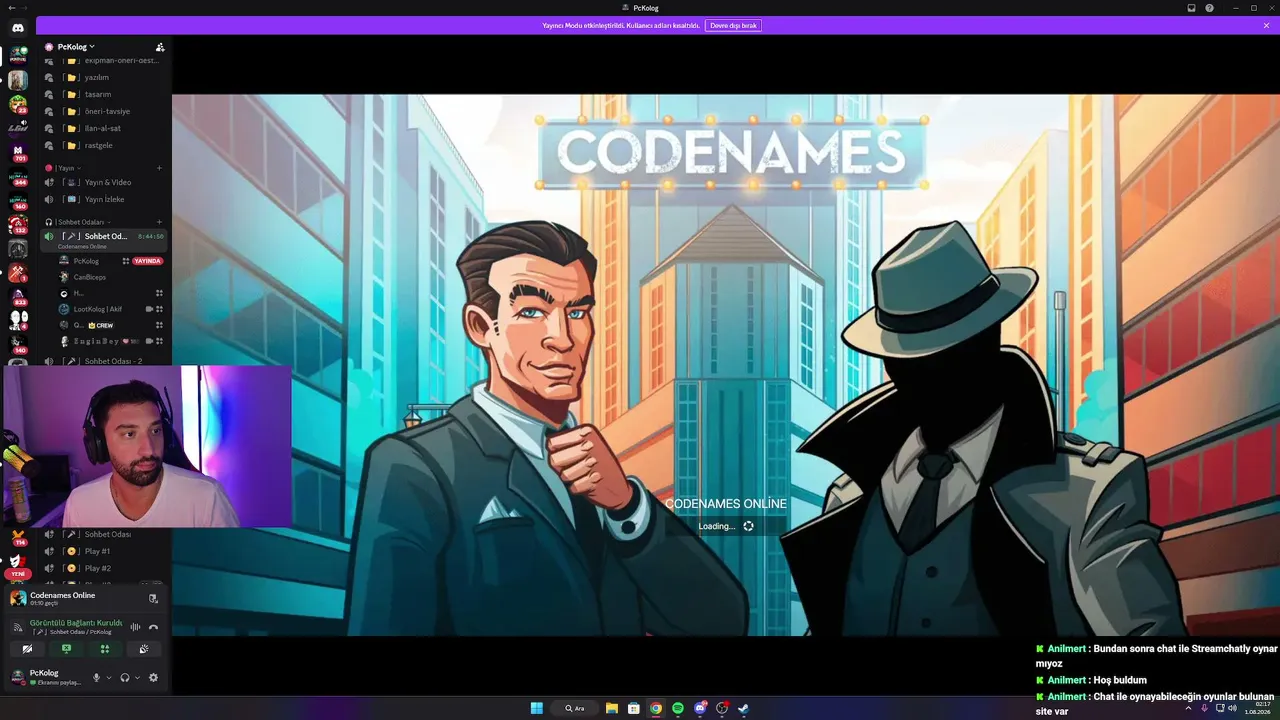Click the EnginBey voice user
1280x720 pixels.
[x=95, y=341]
